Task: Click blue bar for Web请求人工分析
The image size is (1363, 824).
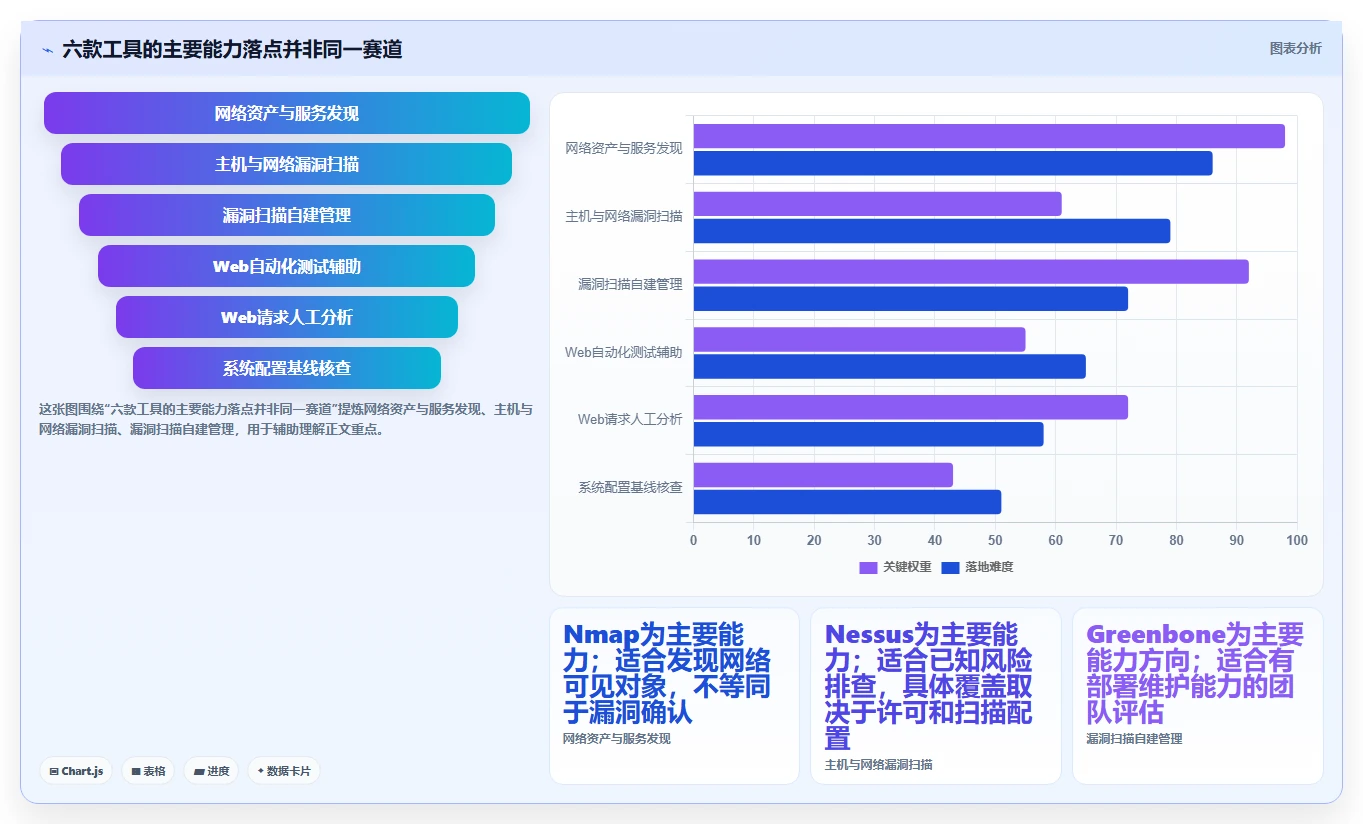Action: (868, 434)
